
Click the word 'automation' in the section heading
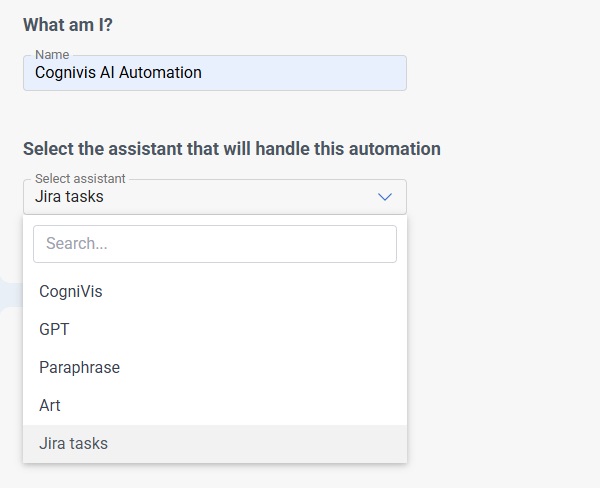tap(398, 149)
